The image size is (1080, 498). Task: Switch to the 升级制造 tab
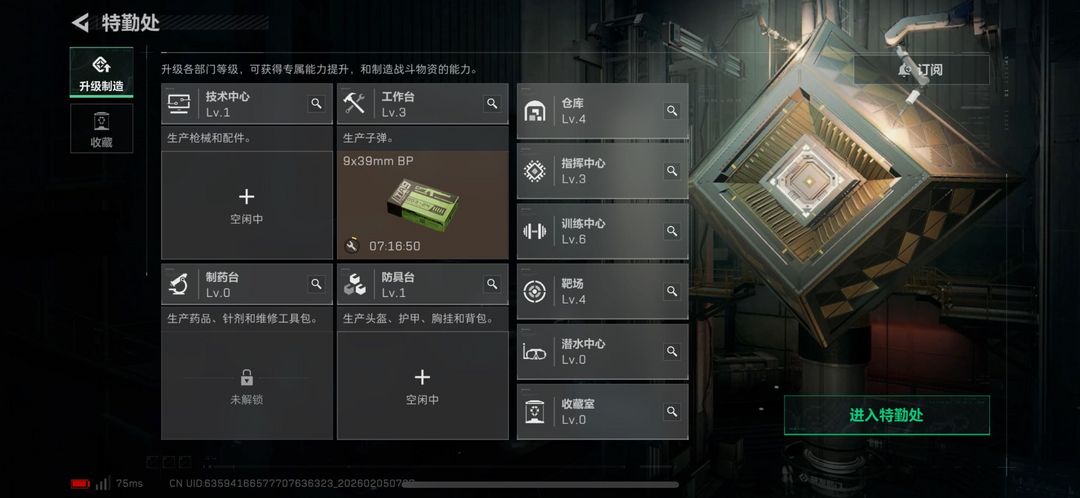tap(101, 72)
